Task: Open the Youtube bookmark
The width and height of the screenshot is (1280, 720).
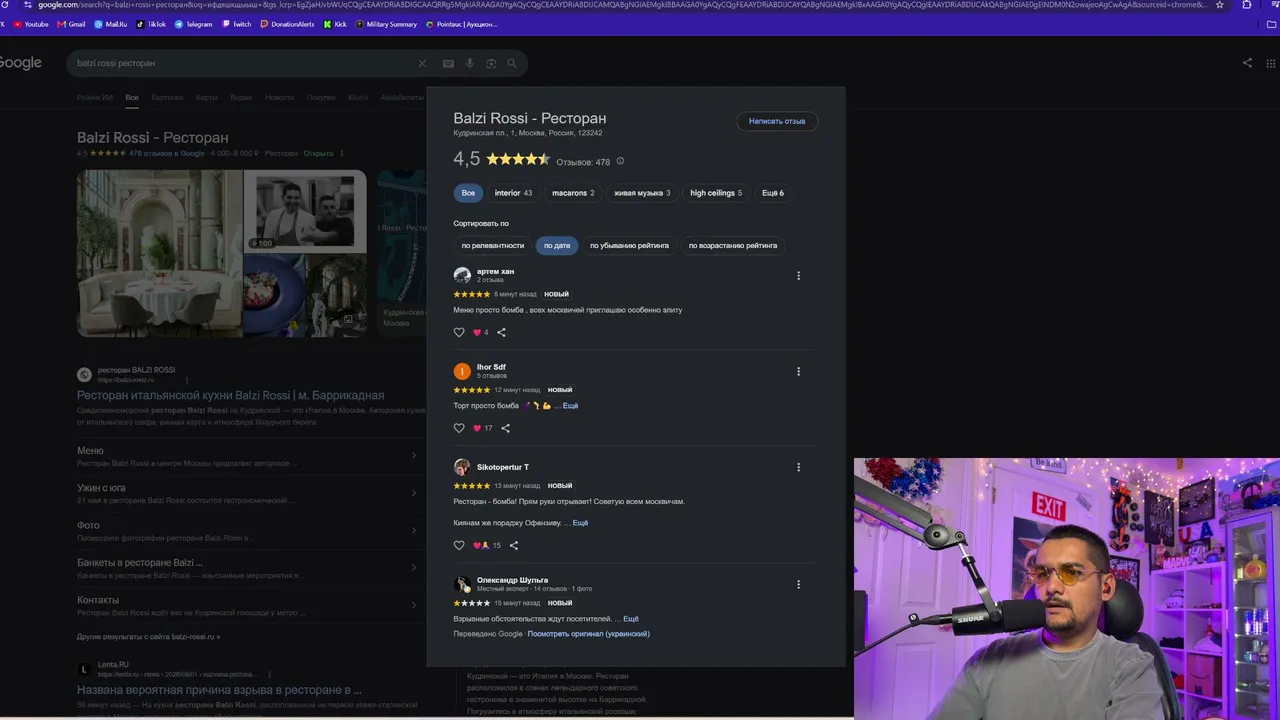Action: click(x=31, y=24)
